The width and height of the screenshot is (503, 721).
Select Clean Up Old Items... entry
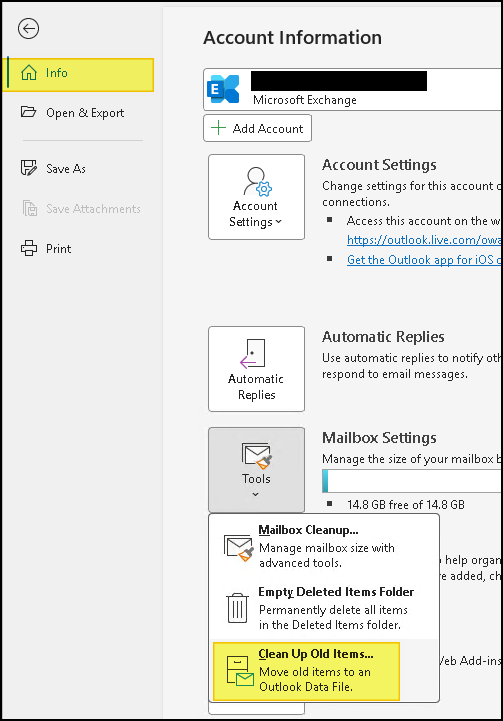click(x=306, y=671)
